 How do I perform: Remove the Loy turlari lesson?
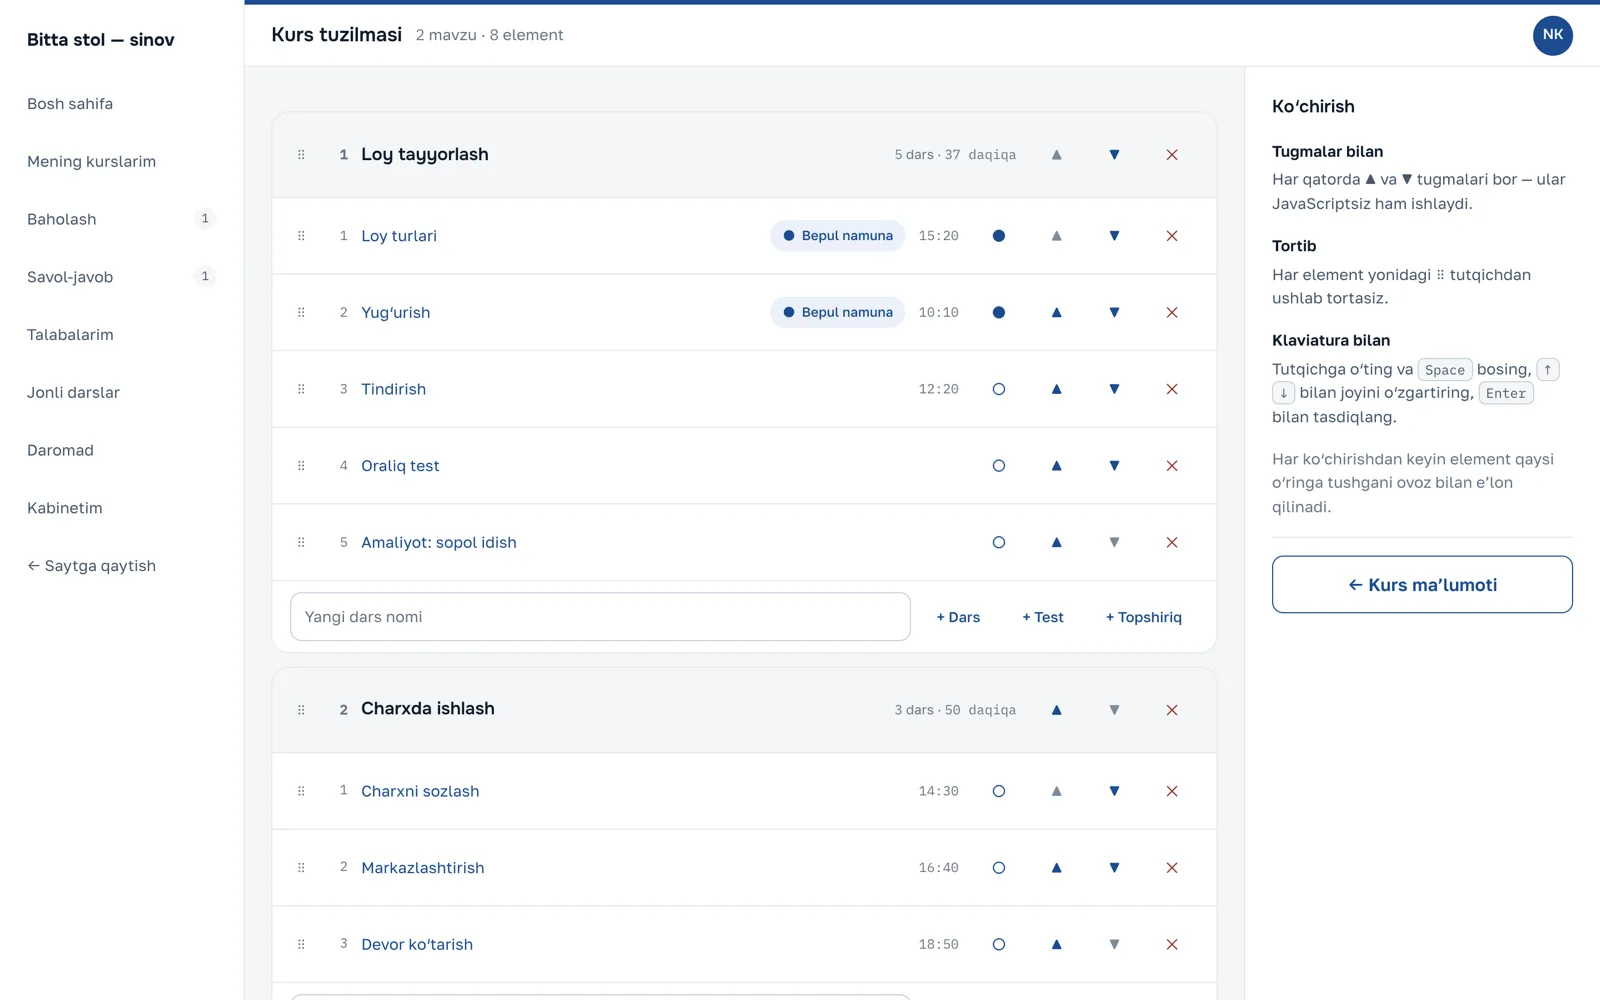(x=1172, y=236)
